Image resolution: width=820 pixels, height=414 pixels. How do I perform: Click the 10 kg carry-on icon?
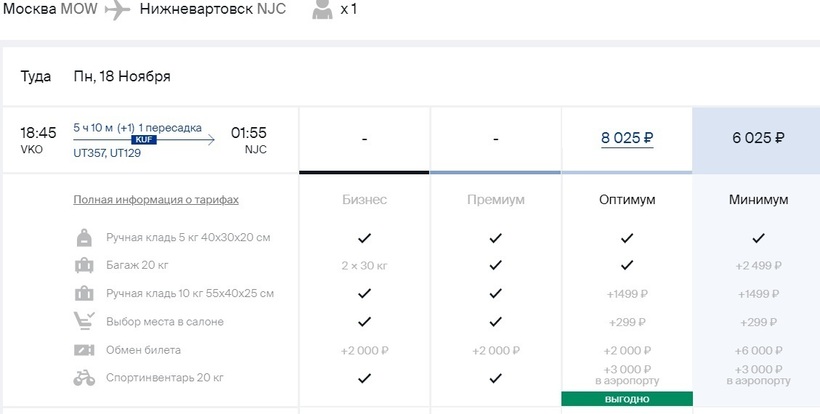click(84, 294)
